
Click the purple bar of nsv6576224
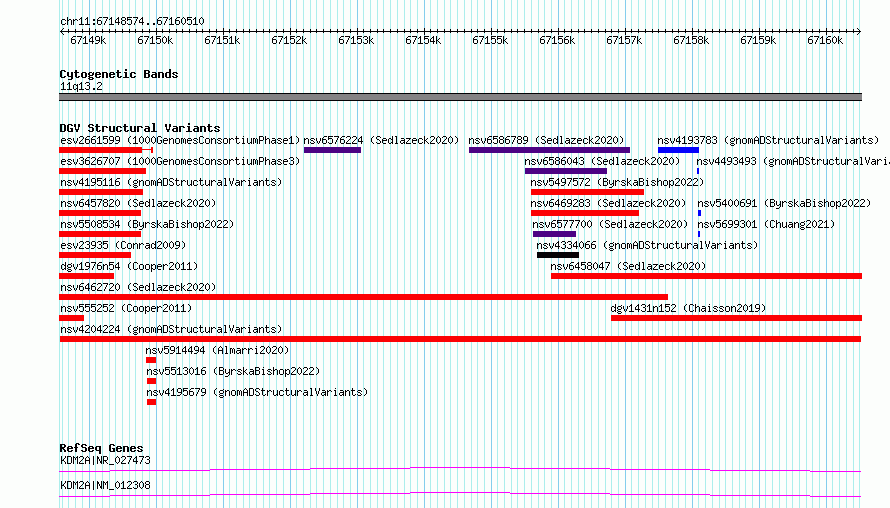(332, 150)
